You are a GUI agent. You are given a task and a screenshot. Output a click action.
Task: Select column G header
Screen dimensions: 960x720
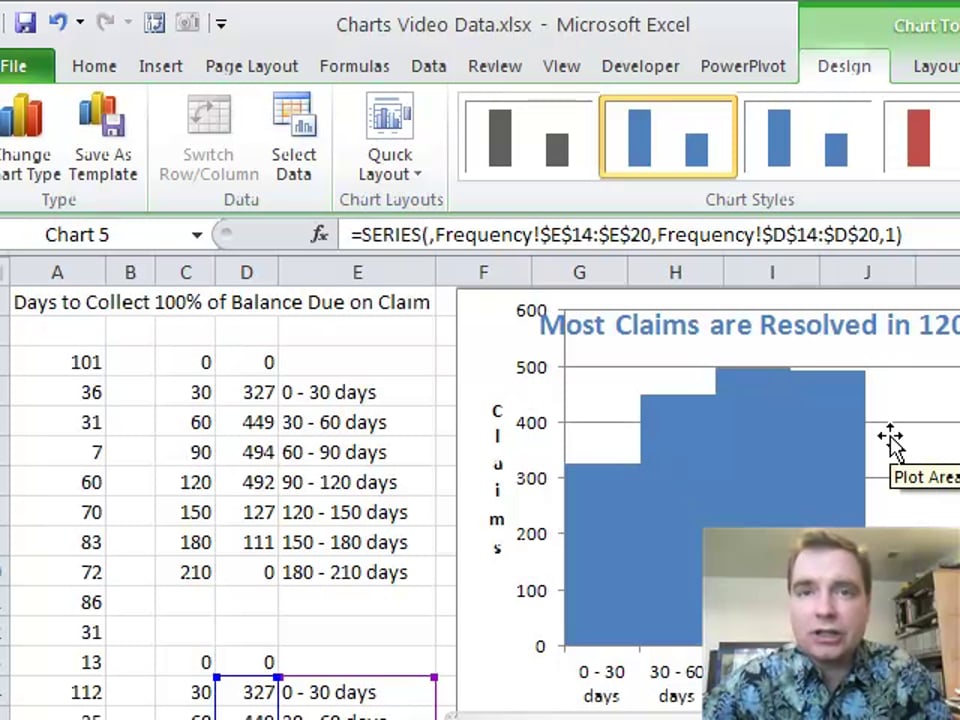[579, 272]
